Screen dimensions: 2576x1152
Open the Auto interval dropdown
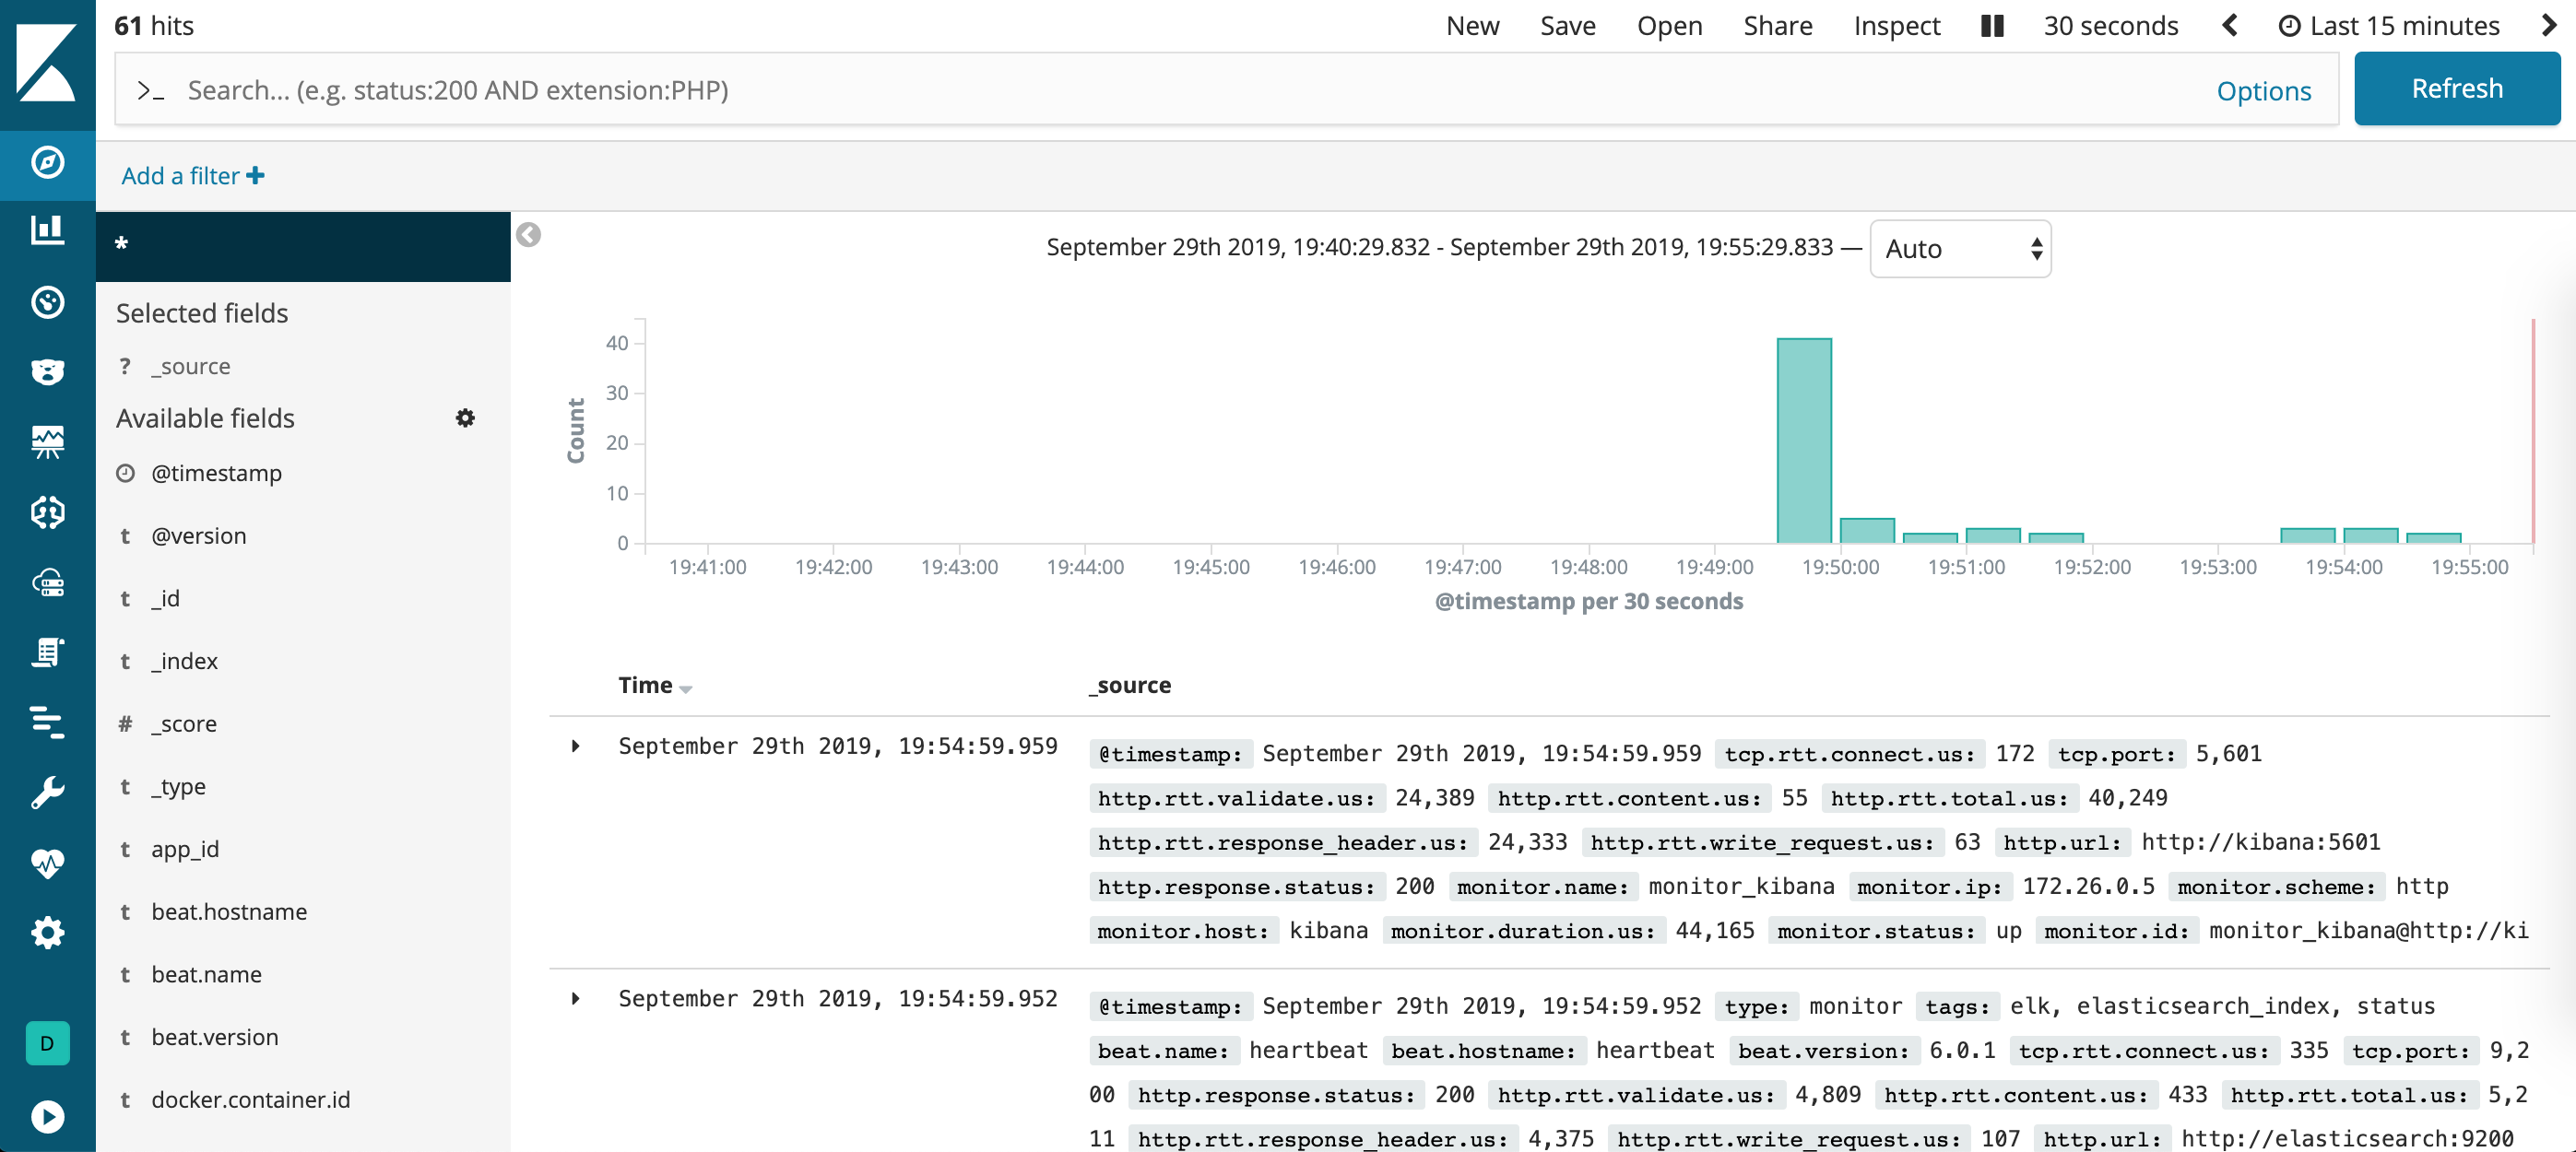tap(1959, 249)
